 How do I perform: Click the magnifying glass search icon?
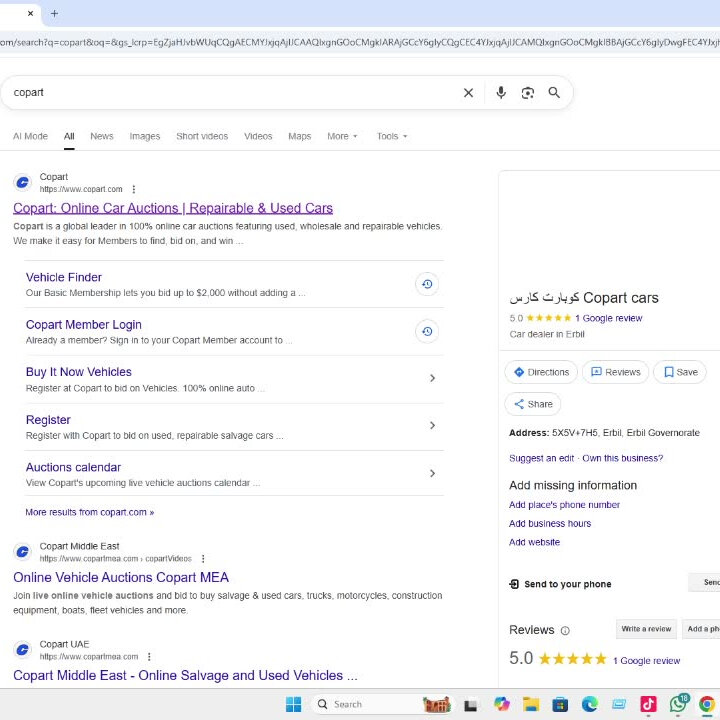(554, 93)
